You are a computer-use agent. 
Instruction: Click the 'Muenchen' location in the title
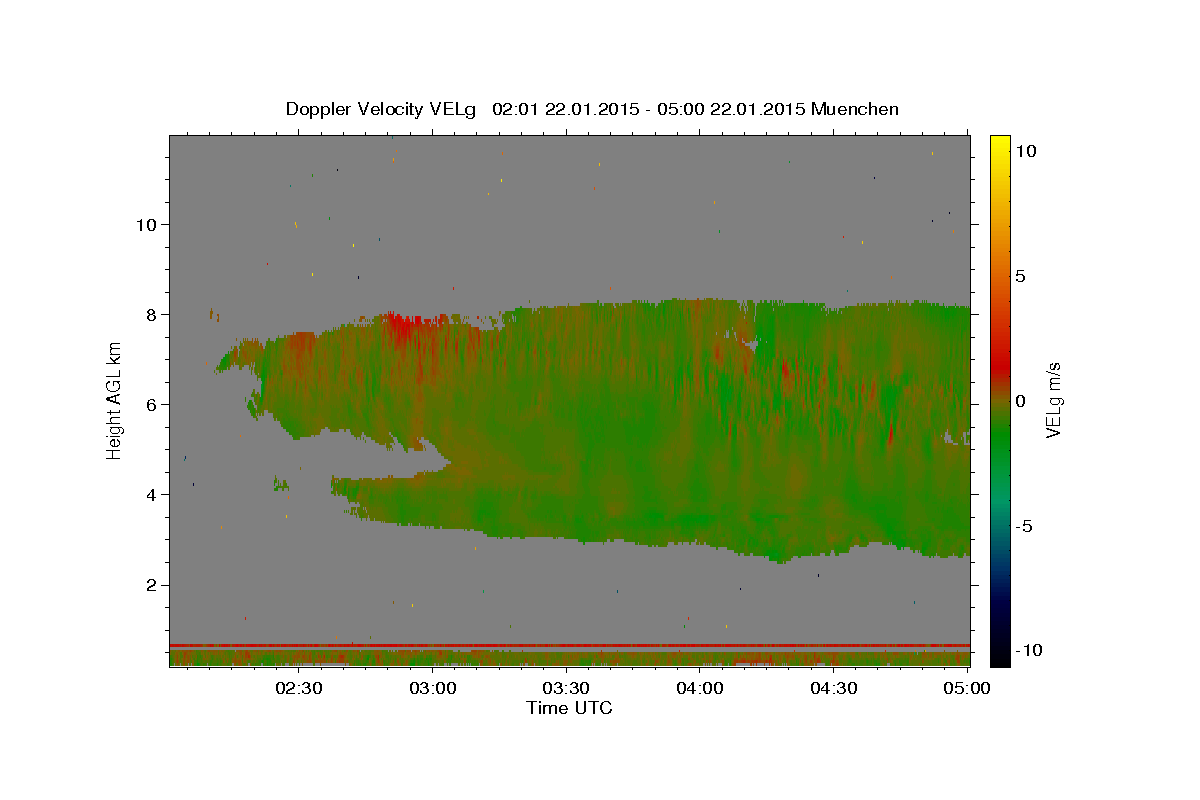click(x=856, y=109)
